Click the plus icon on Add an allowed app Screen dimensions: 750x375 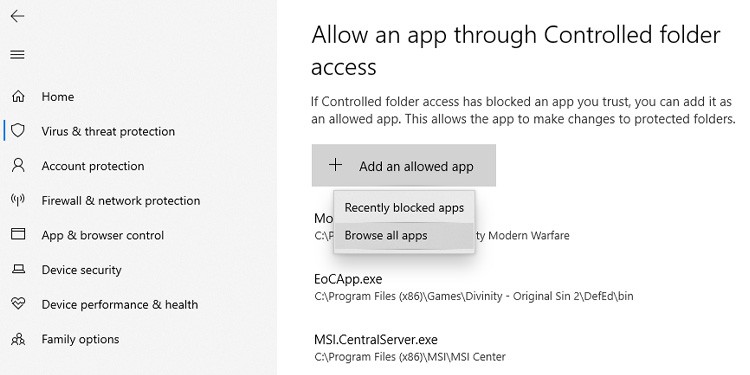(x=336, y=165)
